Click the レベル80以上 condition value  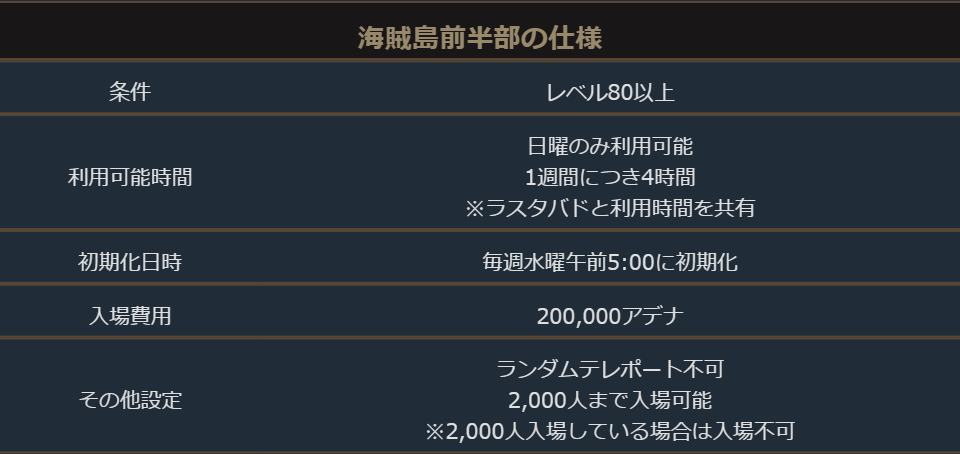coord(610,93)
